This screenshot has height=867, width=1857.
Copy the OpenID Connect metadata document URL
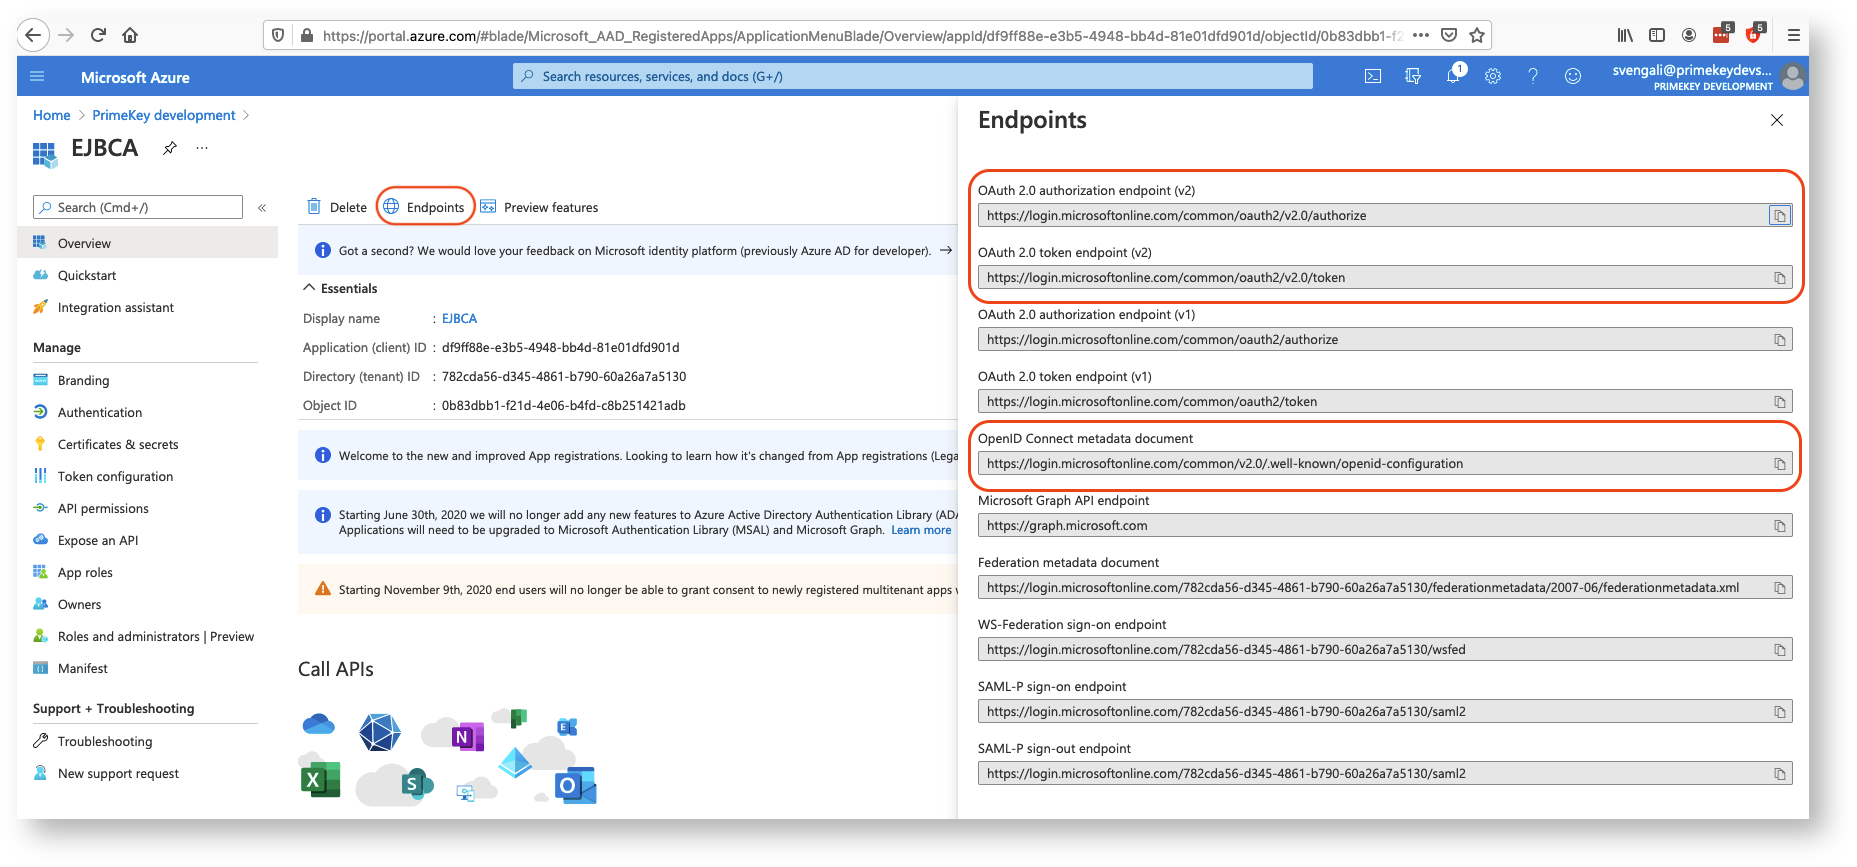[x=1780, y=464]
